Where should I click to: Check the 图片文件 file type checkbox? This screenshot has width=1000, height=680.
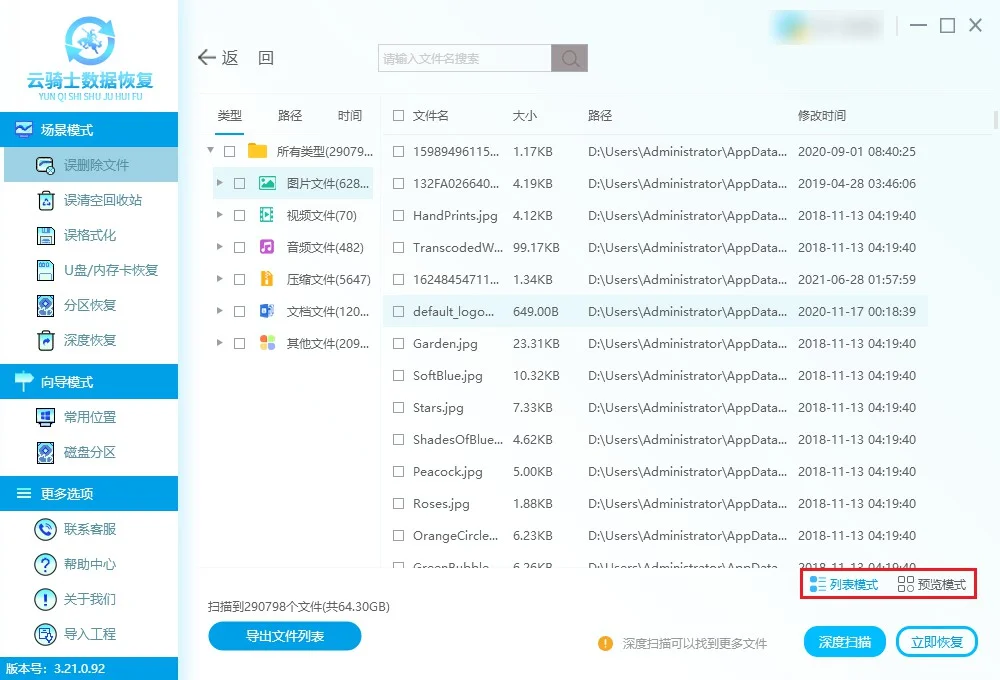(237, 183)
